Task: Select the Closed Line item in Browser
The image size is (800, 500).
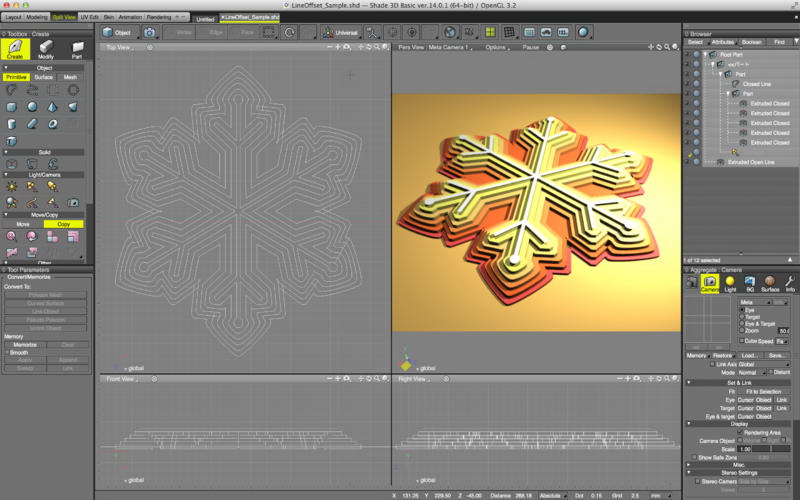Action: [x=756, y=84]
